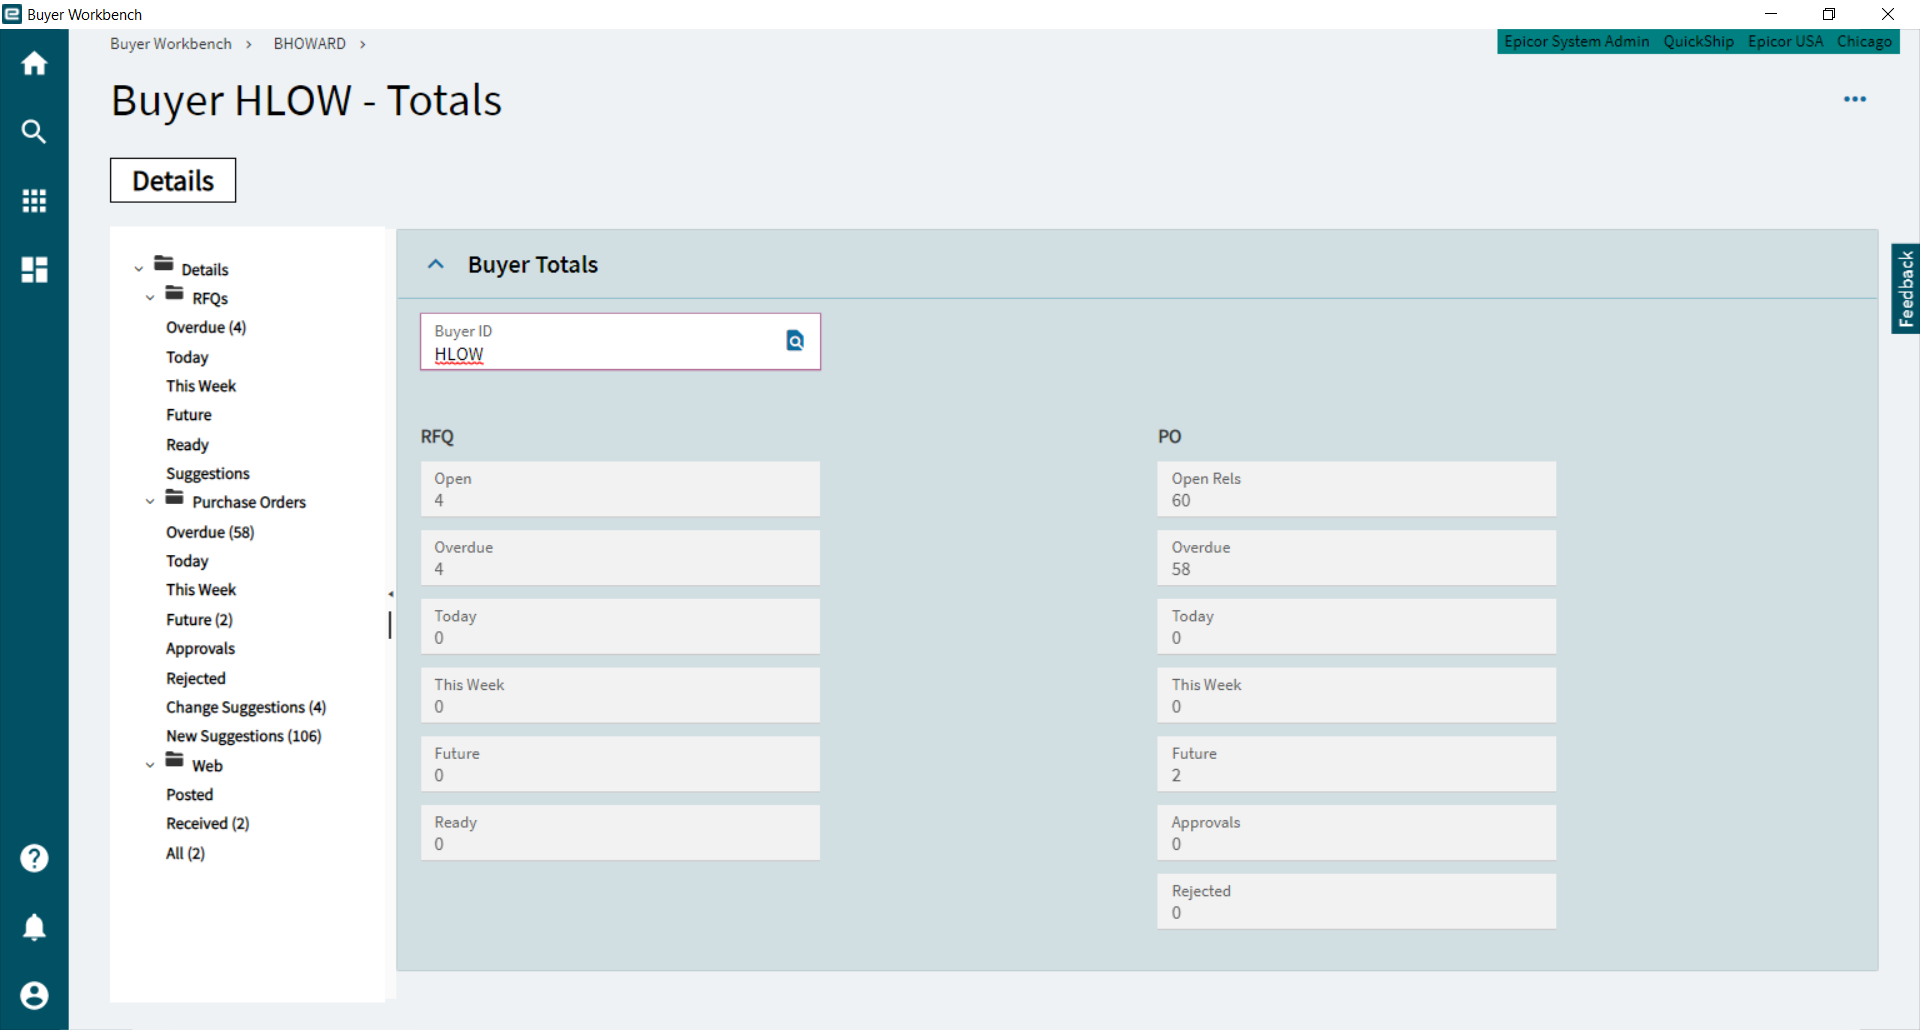This screenshot has height=1030, width=1920.
Task: Select Ready under RFQs
Action: click(187, 444)
